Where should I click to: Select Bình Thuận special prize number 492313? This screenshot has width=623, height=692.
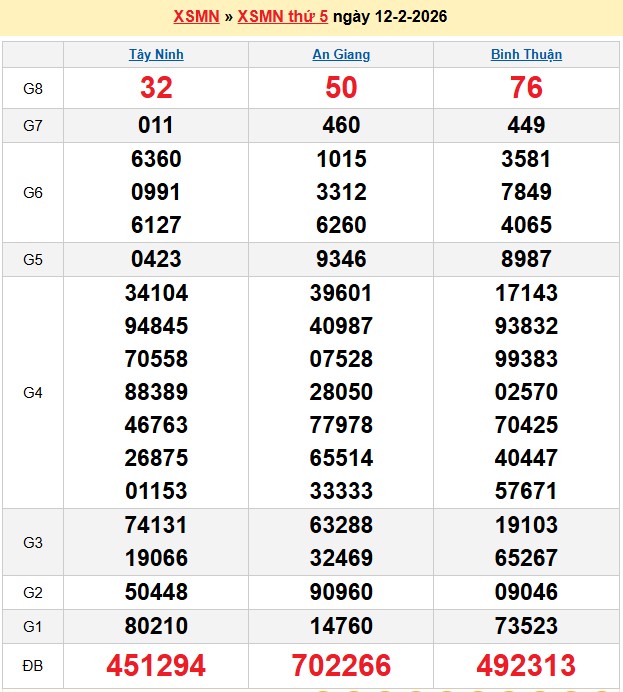[526, 665]
